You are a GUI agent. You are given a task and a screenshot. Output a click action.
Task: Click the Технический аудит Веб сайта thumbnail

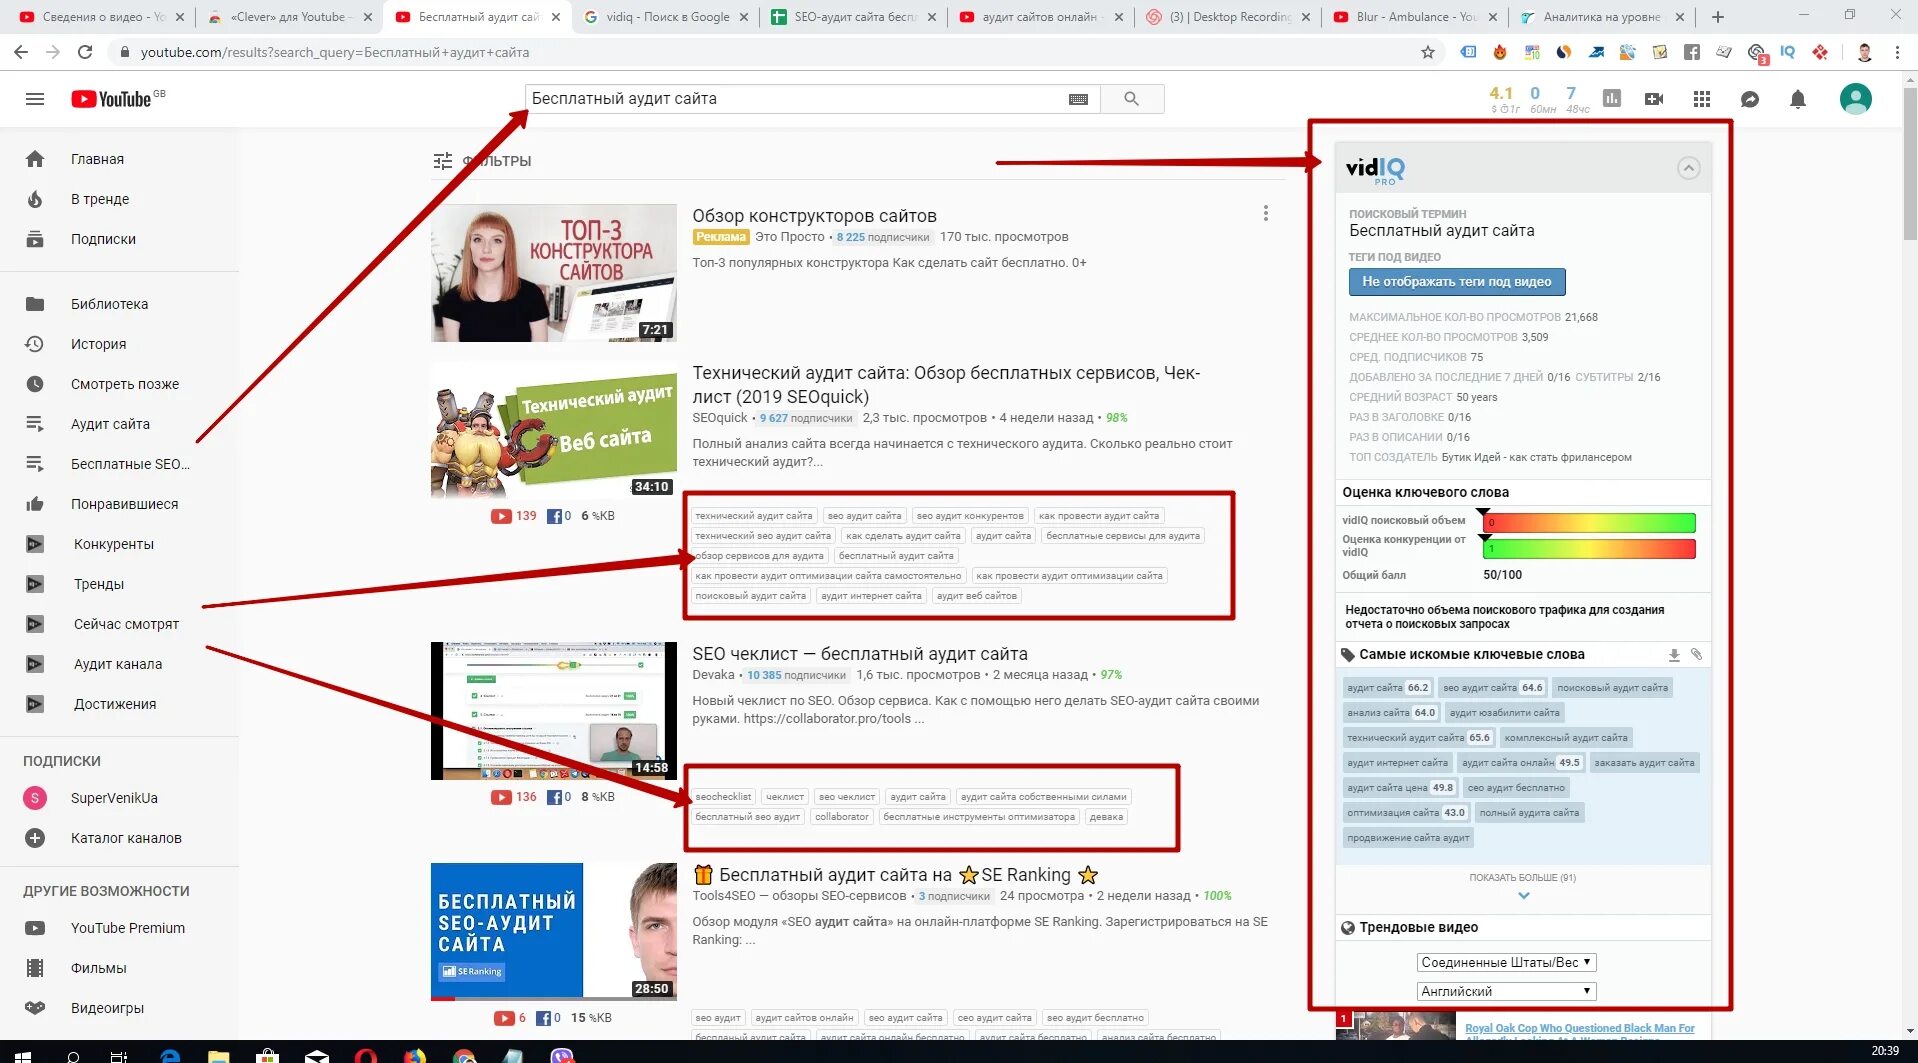pos(554,430)
